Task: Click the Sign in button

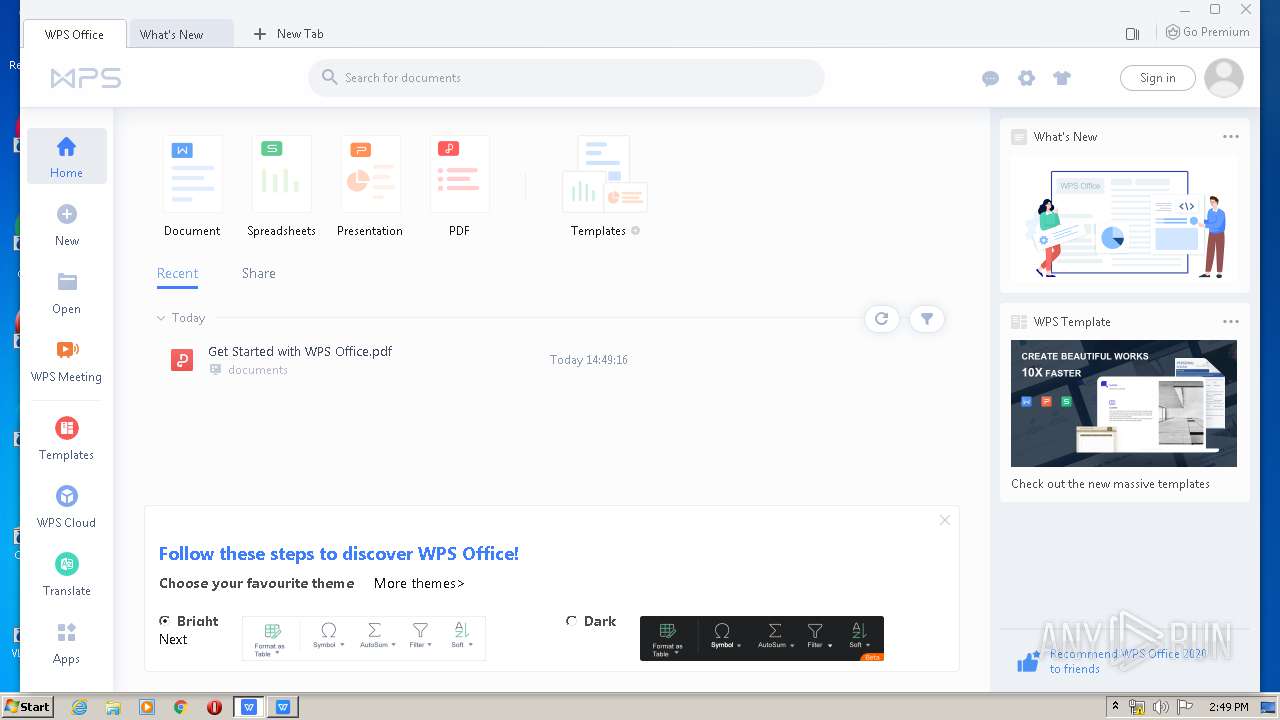Action: pyautogui.click(x=1158, y=78)
